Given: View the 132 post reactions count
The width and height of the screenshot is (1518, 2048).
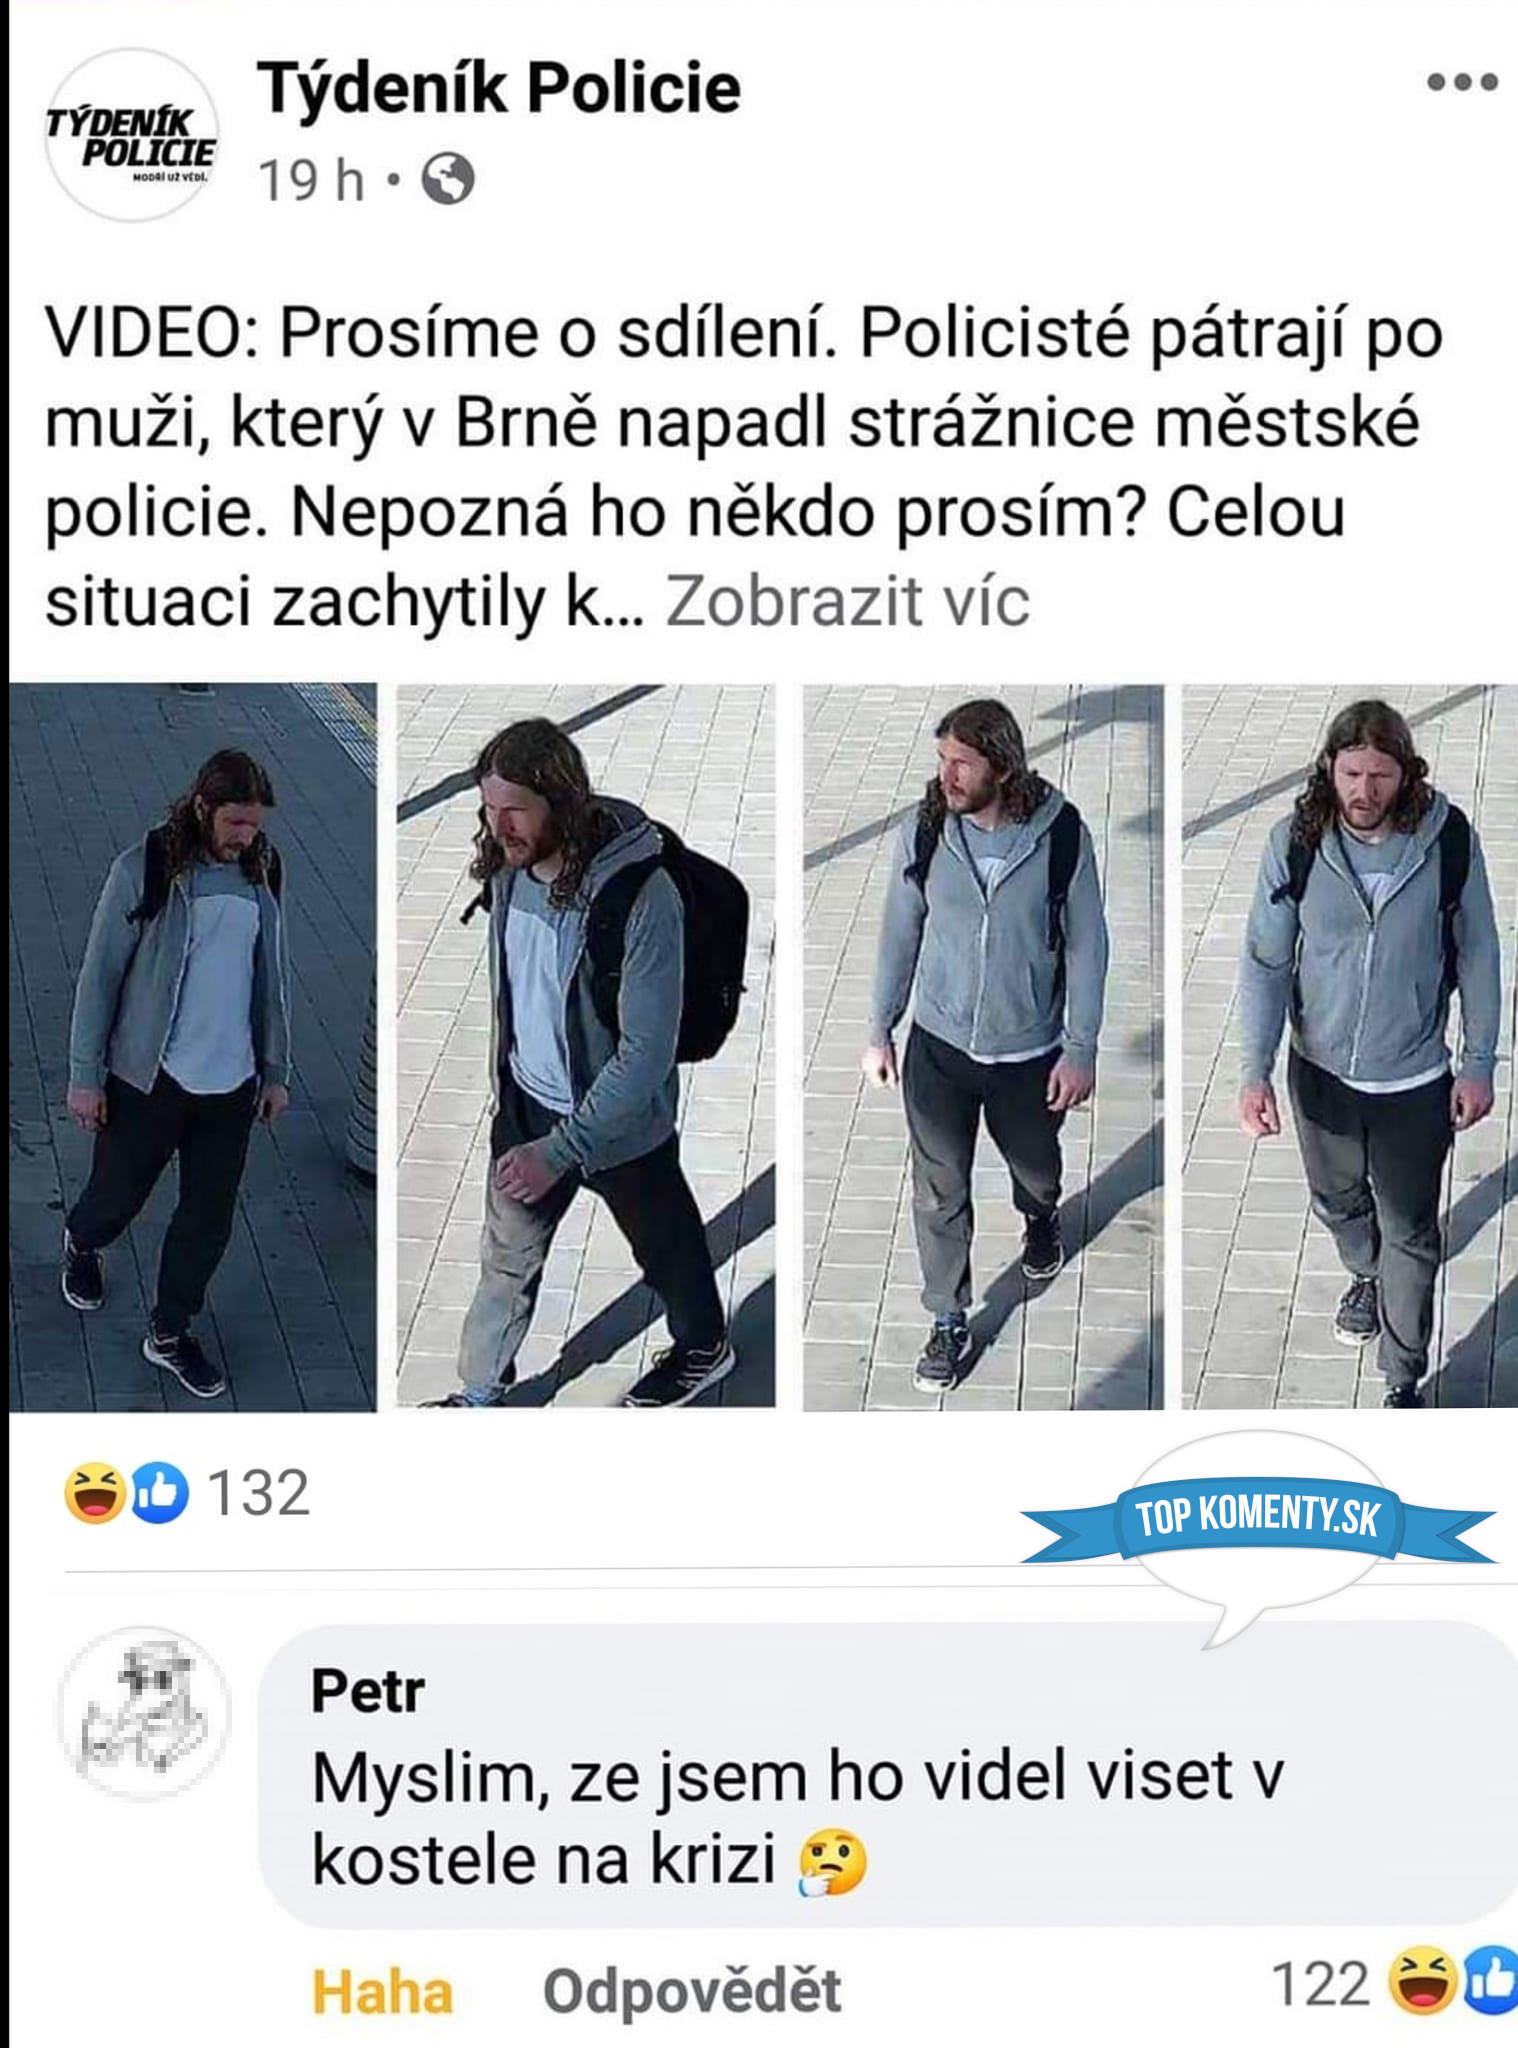Looking at the screenshot, I should (x=258, y=1494).
